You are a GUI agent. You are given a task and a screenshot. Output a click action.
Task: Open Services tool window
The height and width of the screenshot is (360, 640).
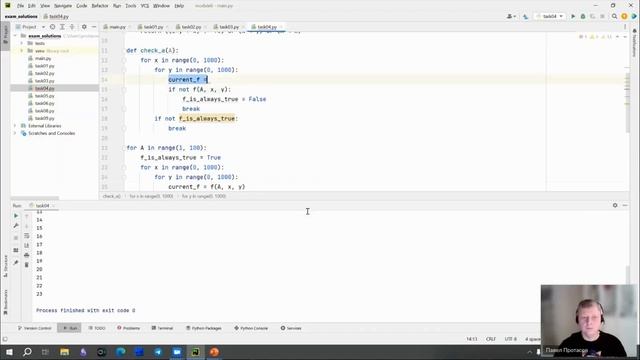tap(291, 328)
